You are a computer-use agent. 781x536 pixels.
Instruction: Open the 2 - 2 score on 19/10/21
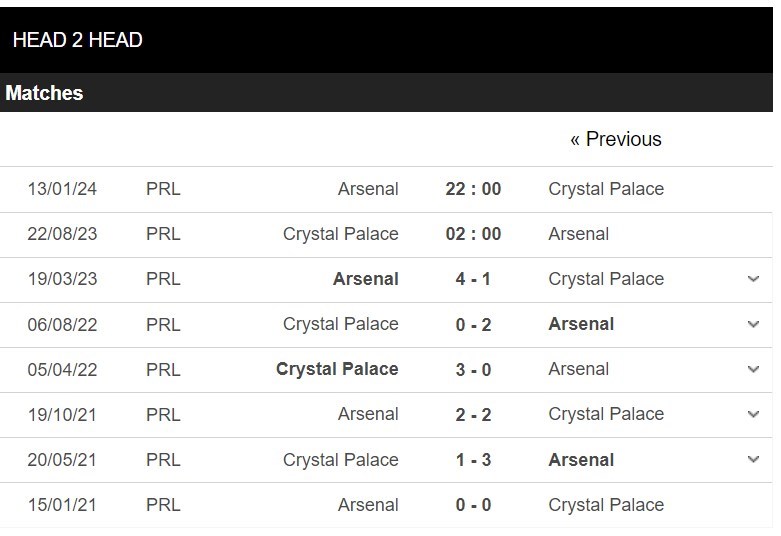tap(473, 414)
